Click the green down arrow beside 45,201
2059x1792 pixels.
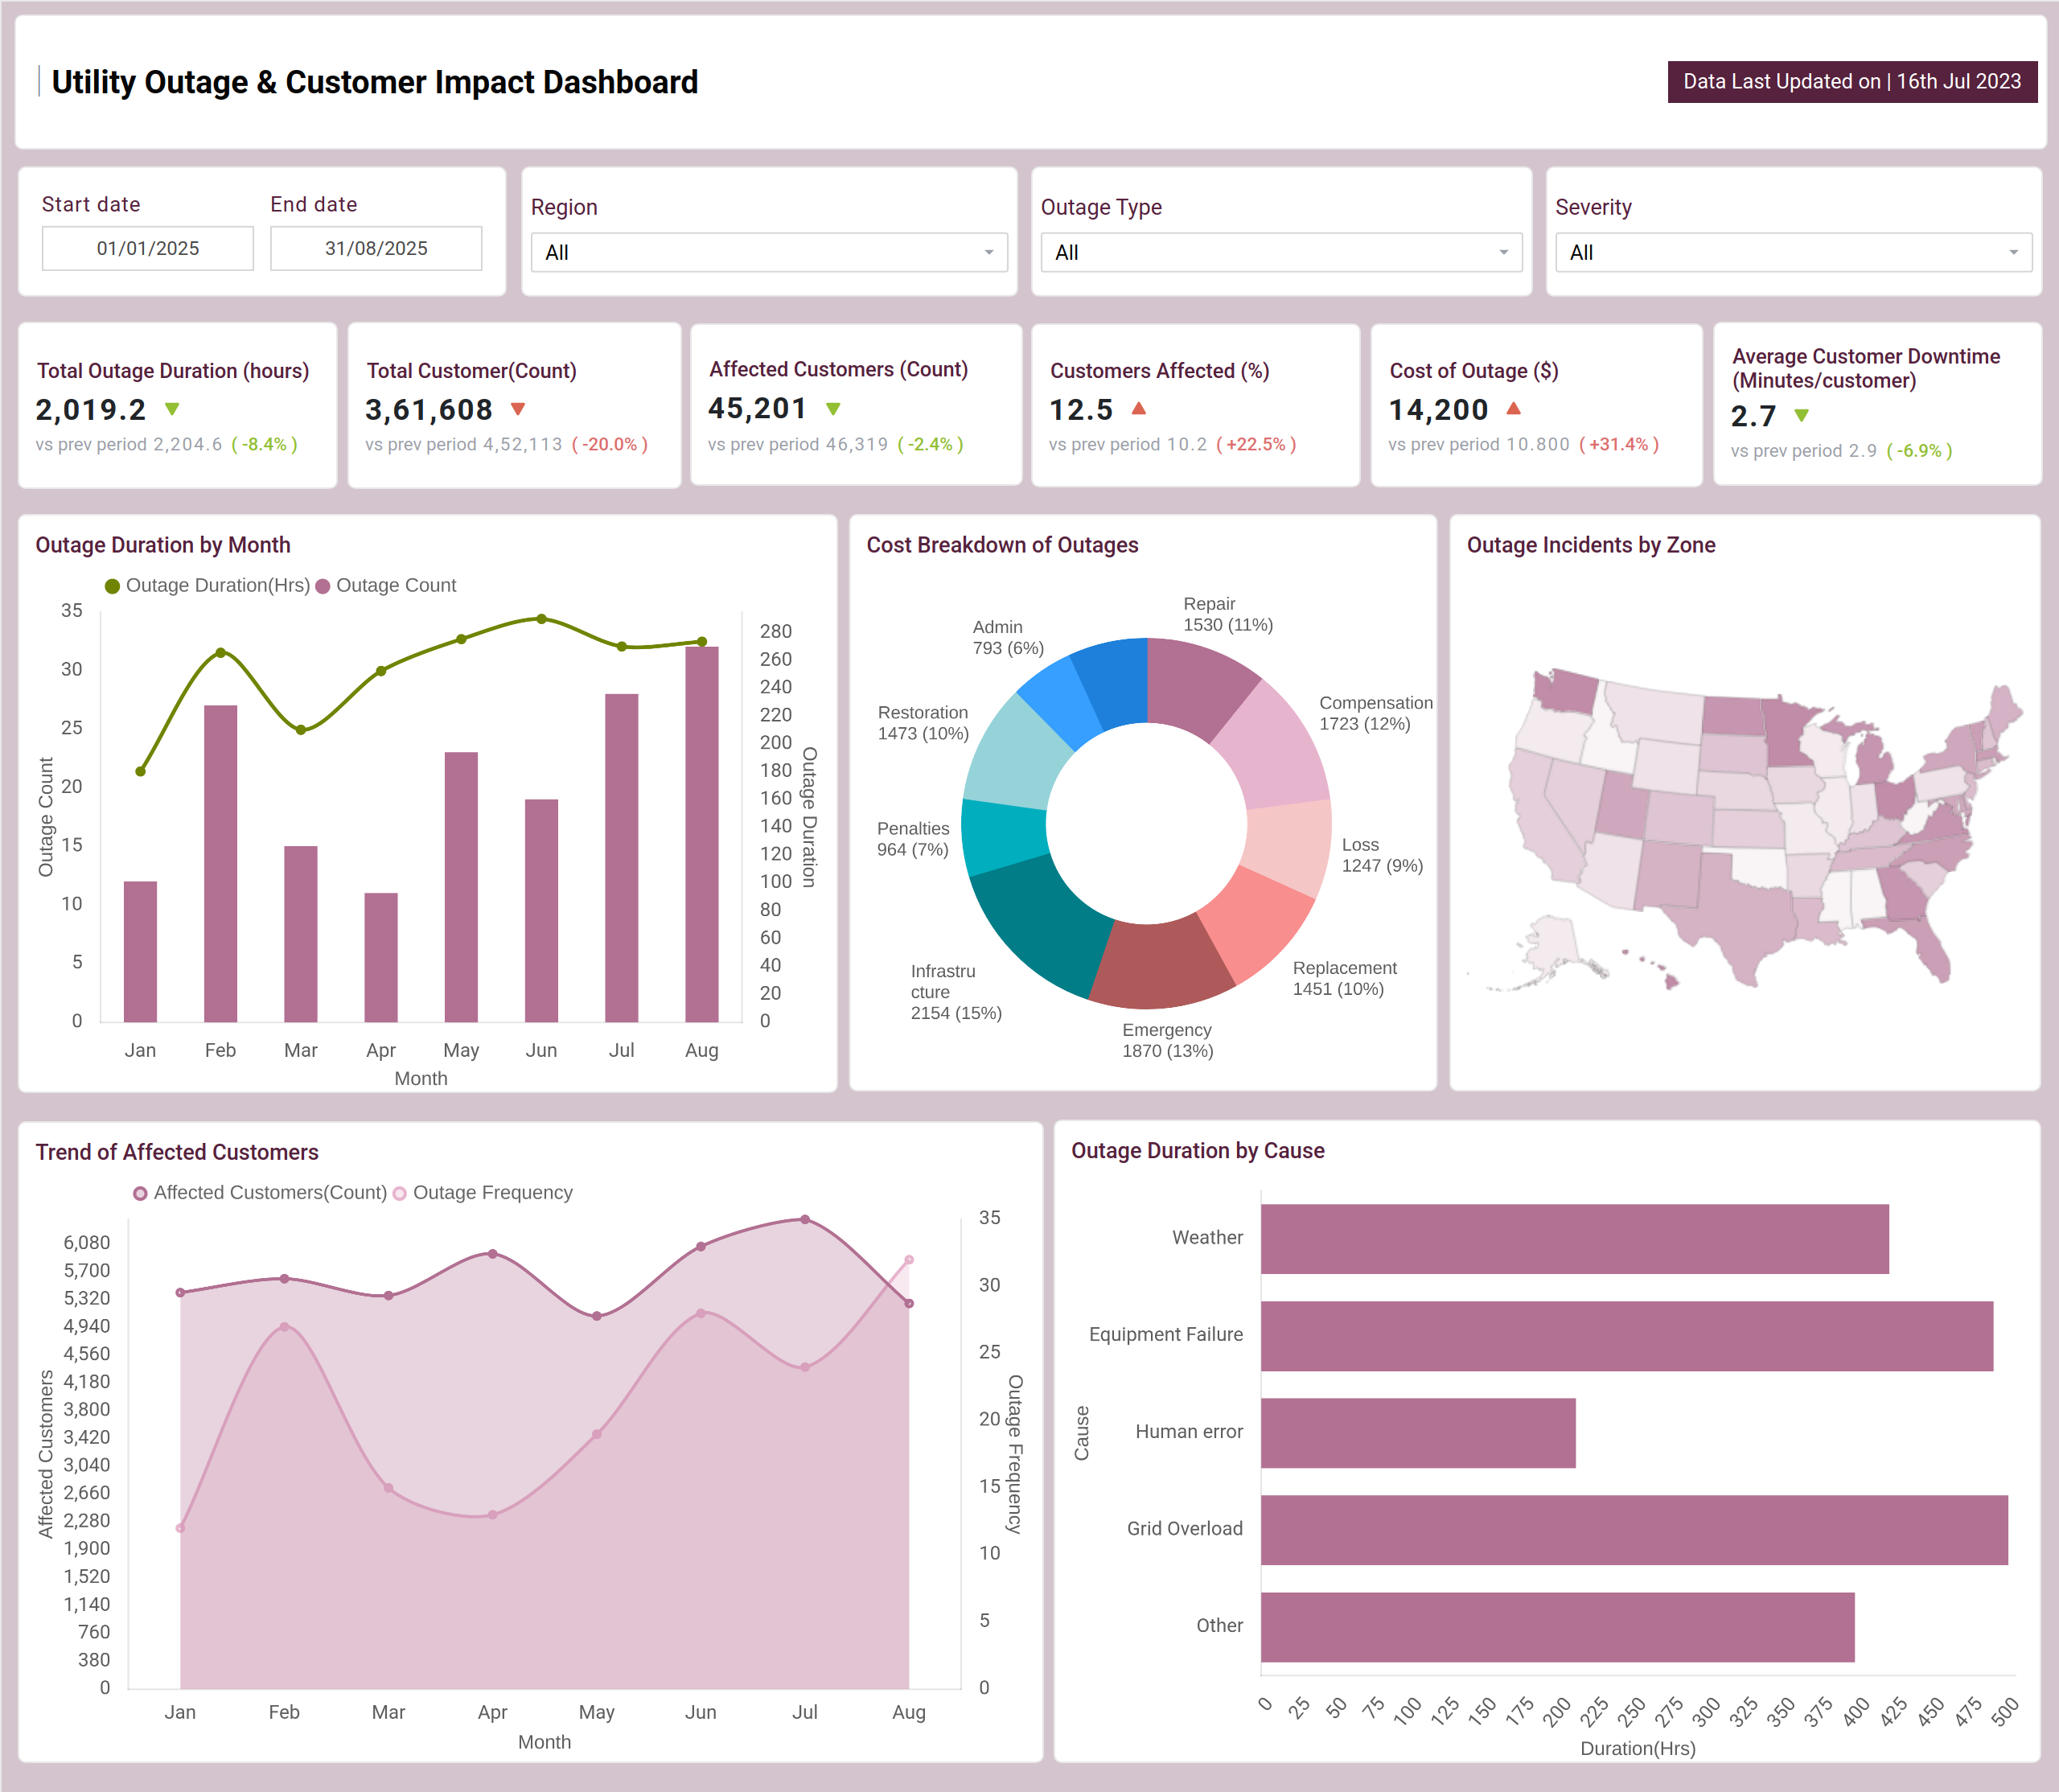pyautogui.click(x=833, y=409)
